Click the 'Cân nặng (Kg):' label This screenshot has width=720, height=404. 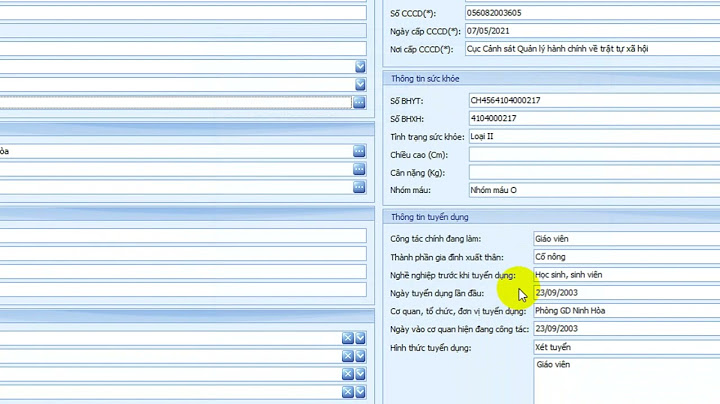click(418, 173)
